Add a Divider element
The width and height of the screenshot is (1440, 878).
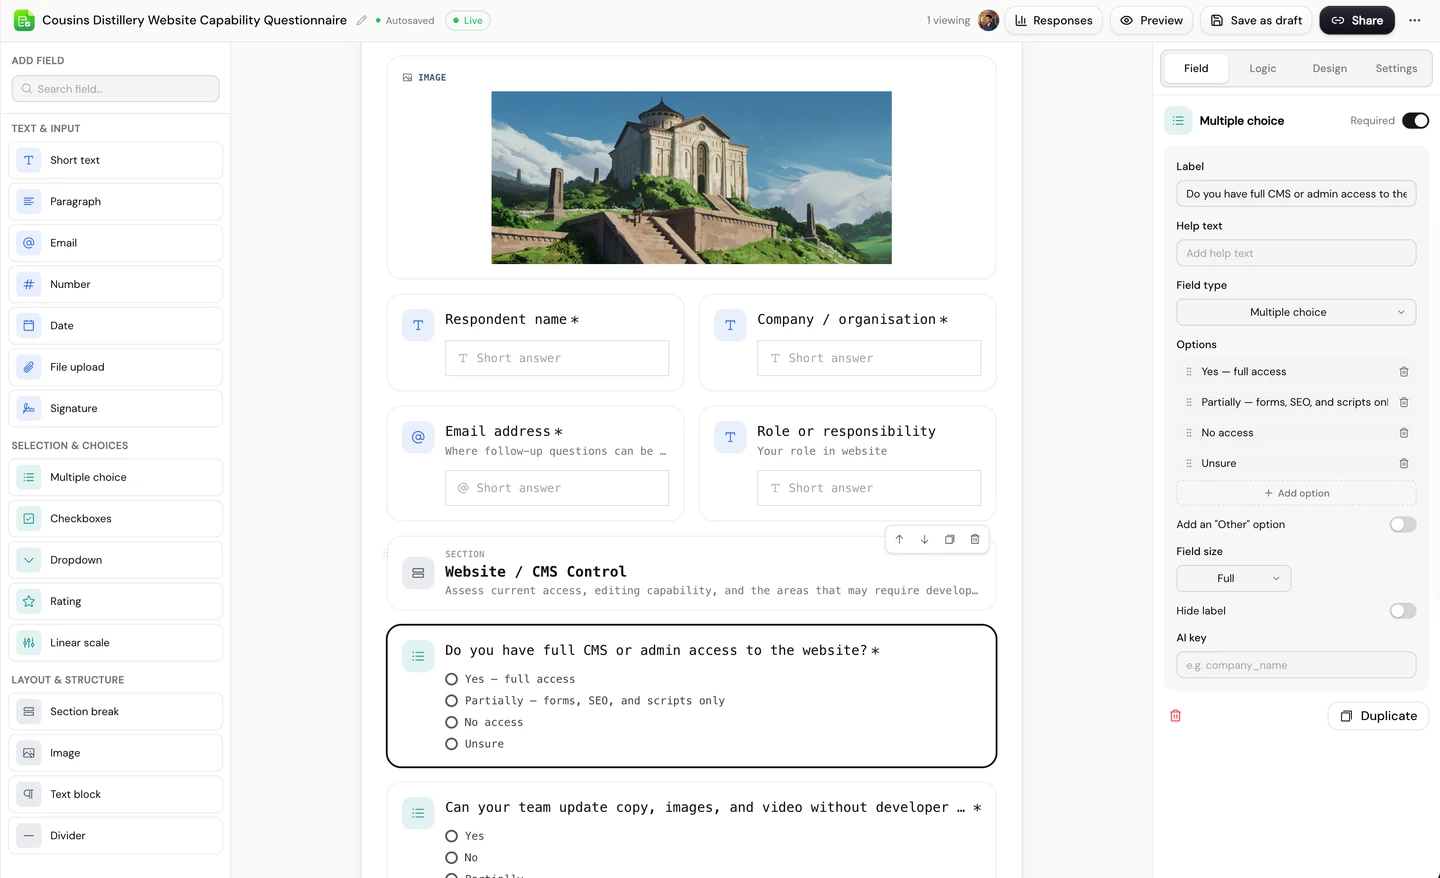(116, 836)
